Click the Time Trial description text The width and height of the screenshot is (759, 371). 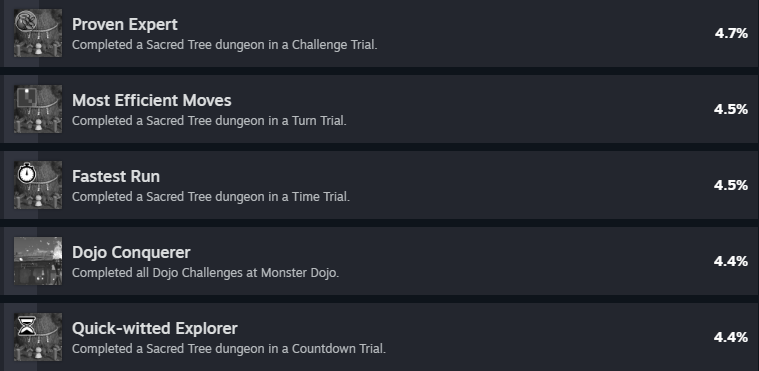pos(211,197)
